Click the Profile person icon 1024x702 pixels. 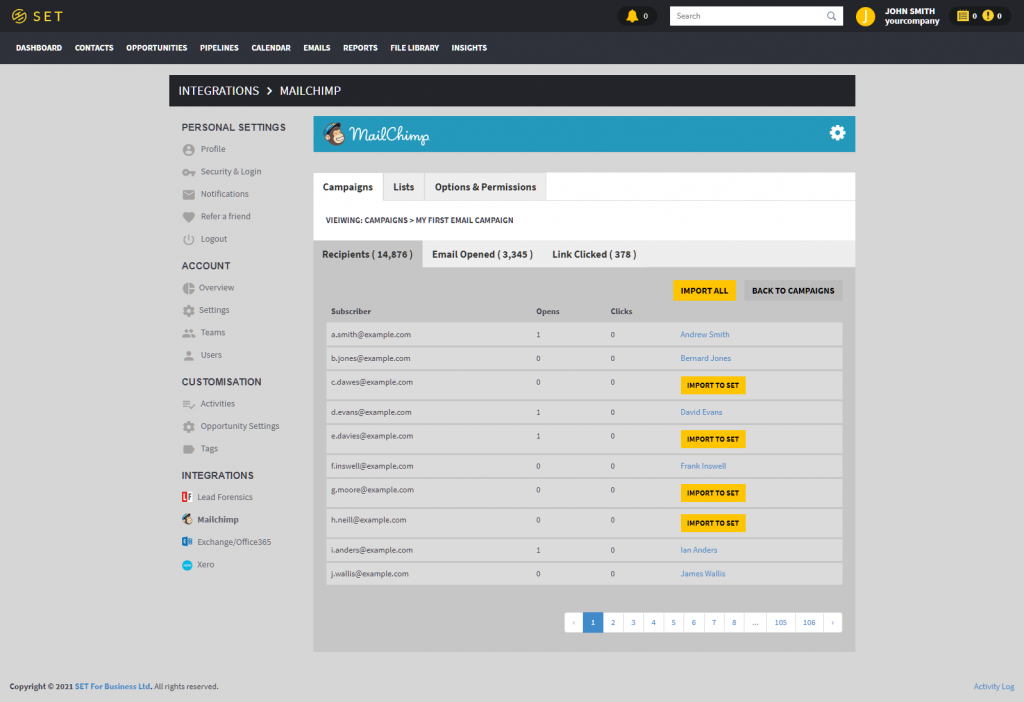coord(189,150)
